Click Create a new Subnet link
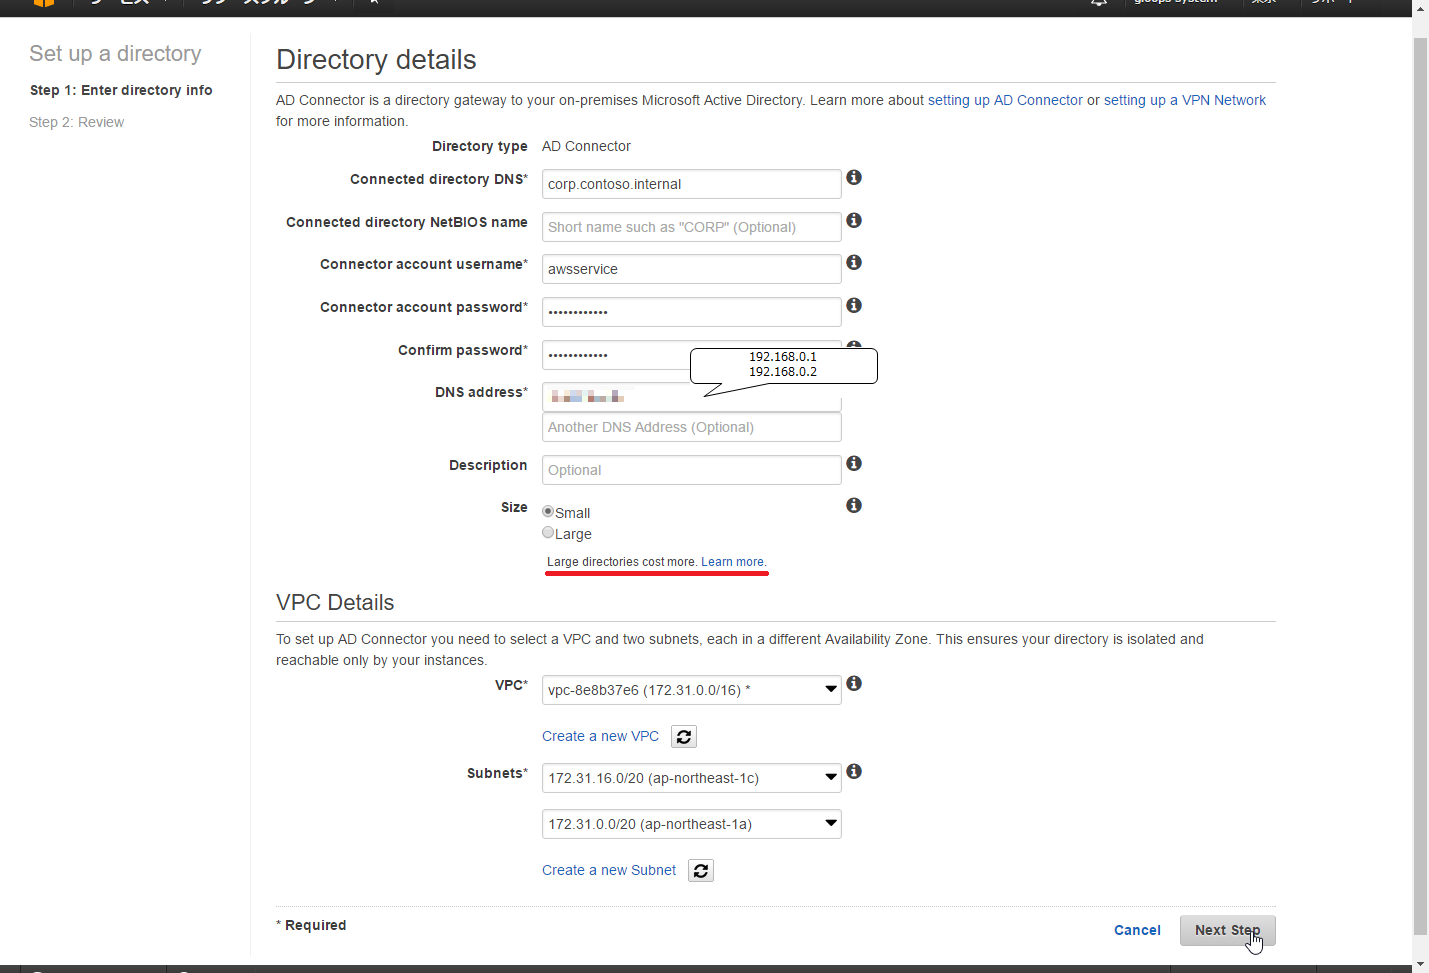1429x973 pixels. (609, 870)
